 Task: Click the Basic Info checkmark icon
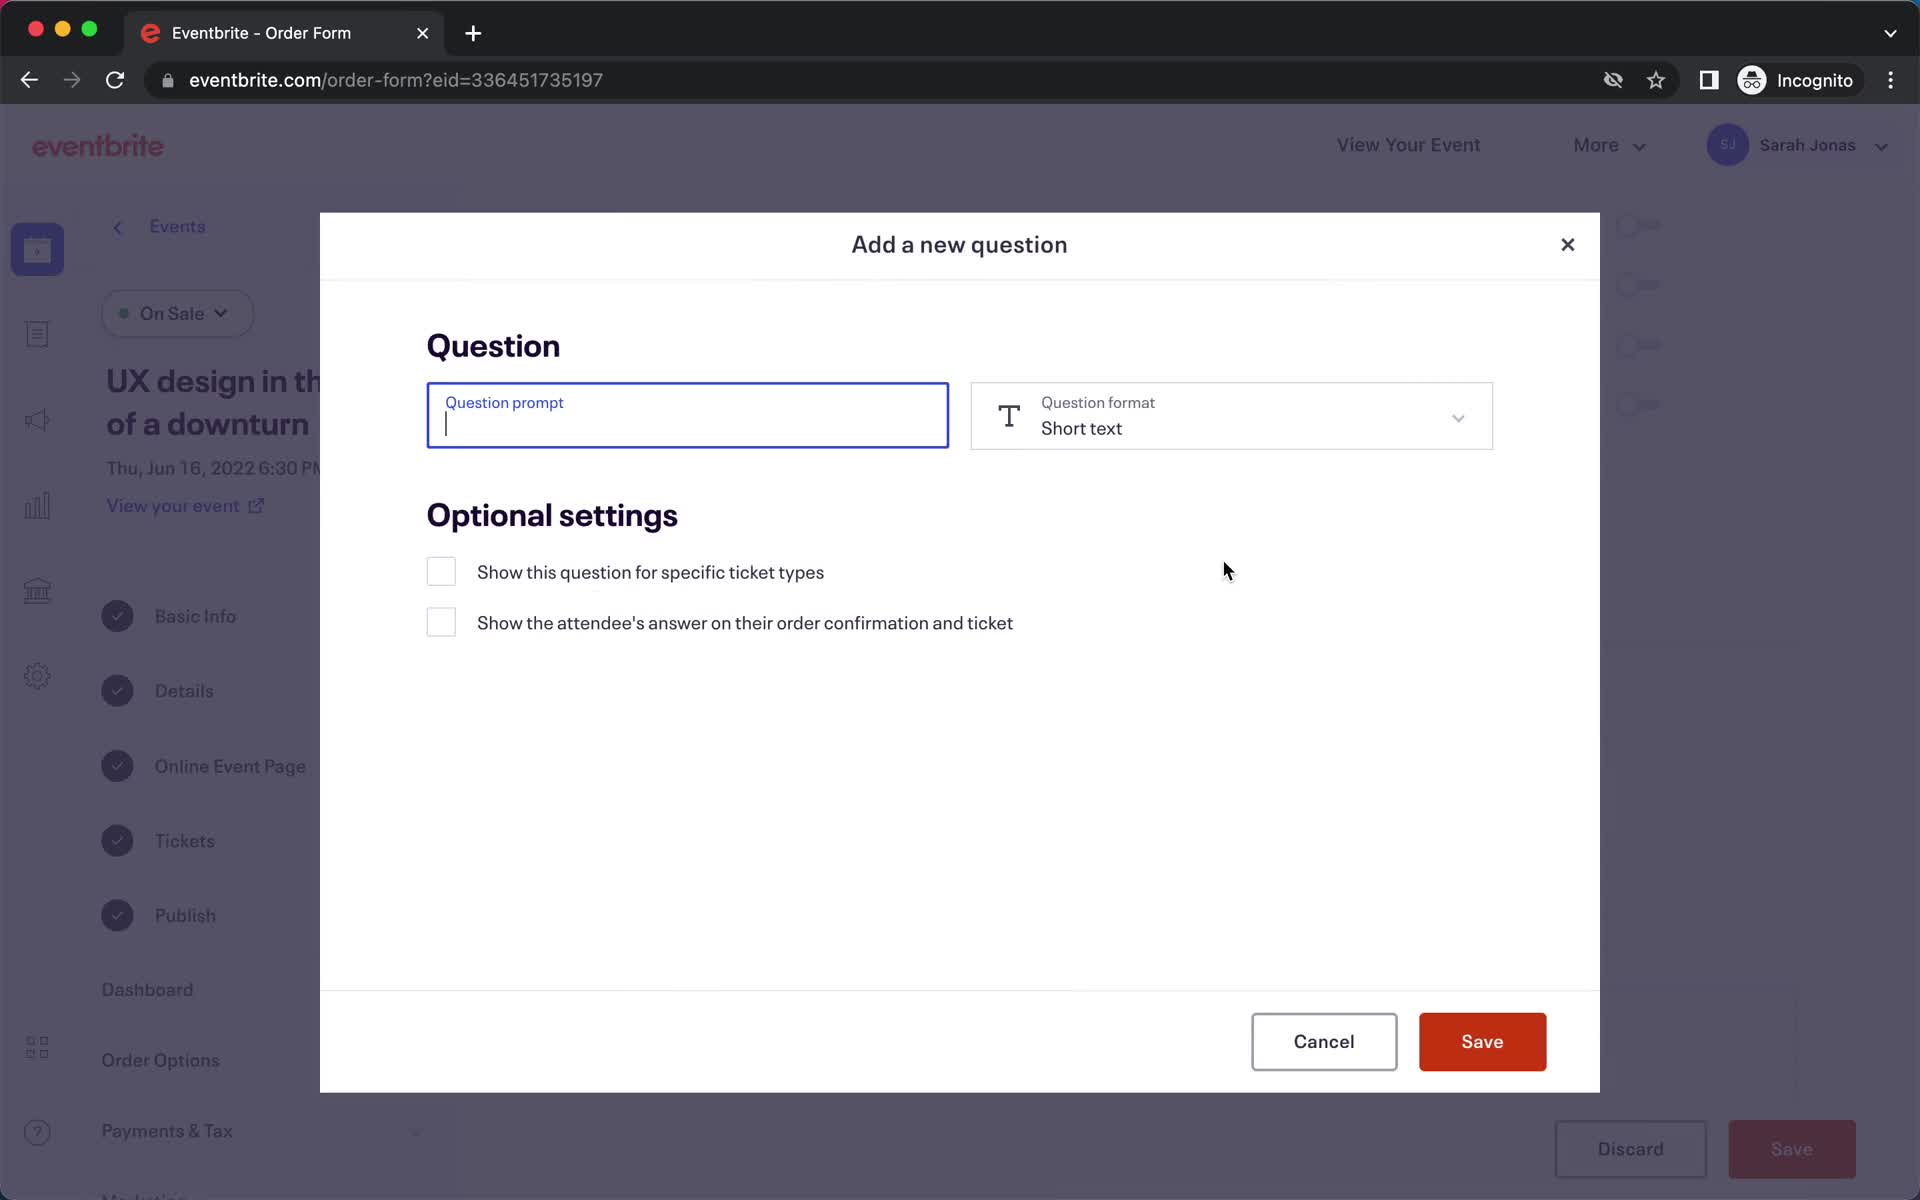pyautogui.click(x=117, y=615)
